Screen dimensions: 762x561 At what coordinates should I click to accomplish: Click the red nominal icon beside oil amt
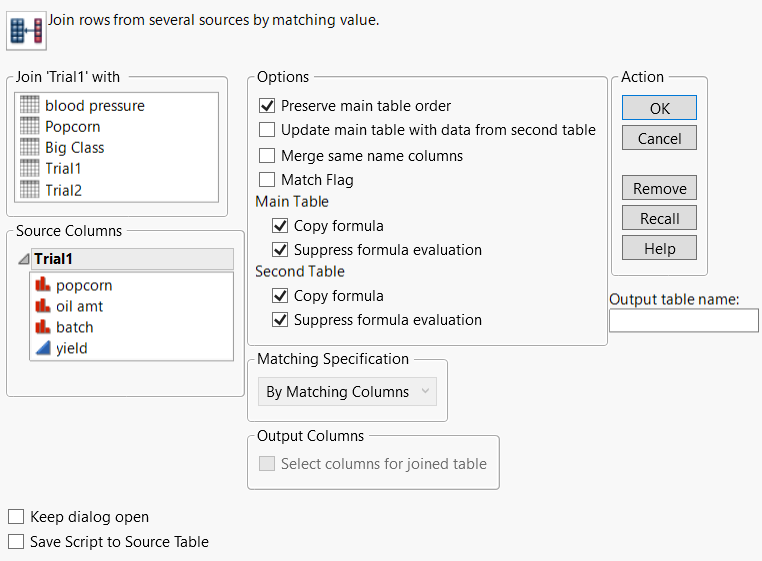[x=43, y=307]
